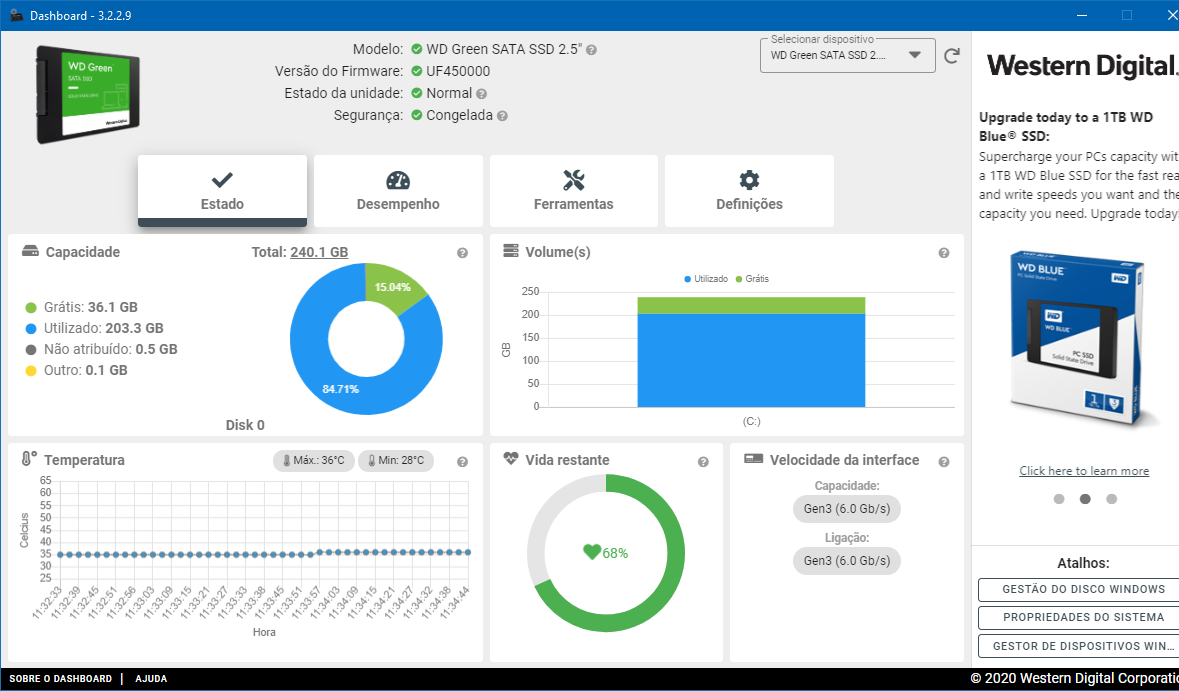Switch to the Estado tab
1179x691 pixels.
tap(223, 191)
